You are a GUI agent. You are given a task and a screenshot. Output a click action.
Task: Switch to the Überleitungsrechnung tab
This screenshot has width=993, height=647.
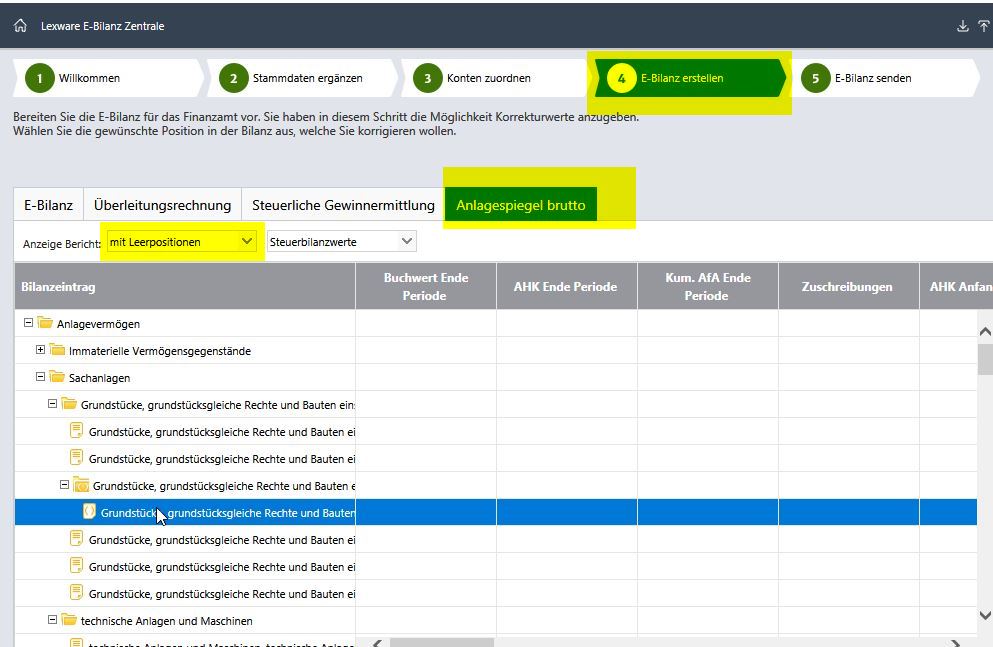163,205
